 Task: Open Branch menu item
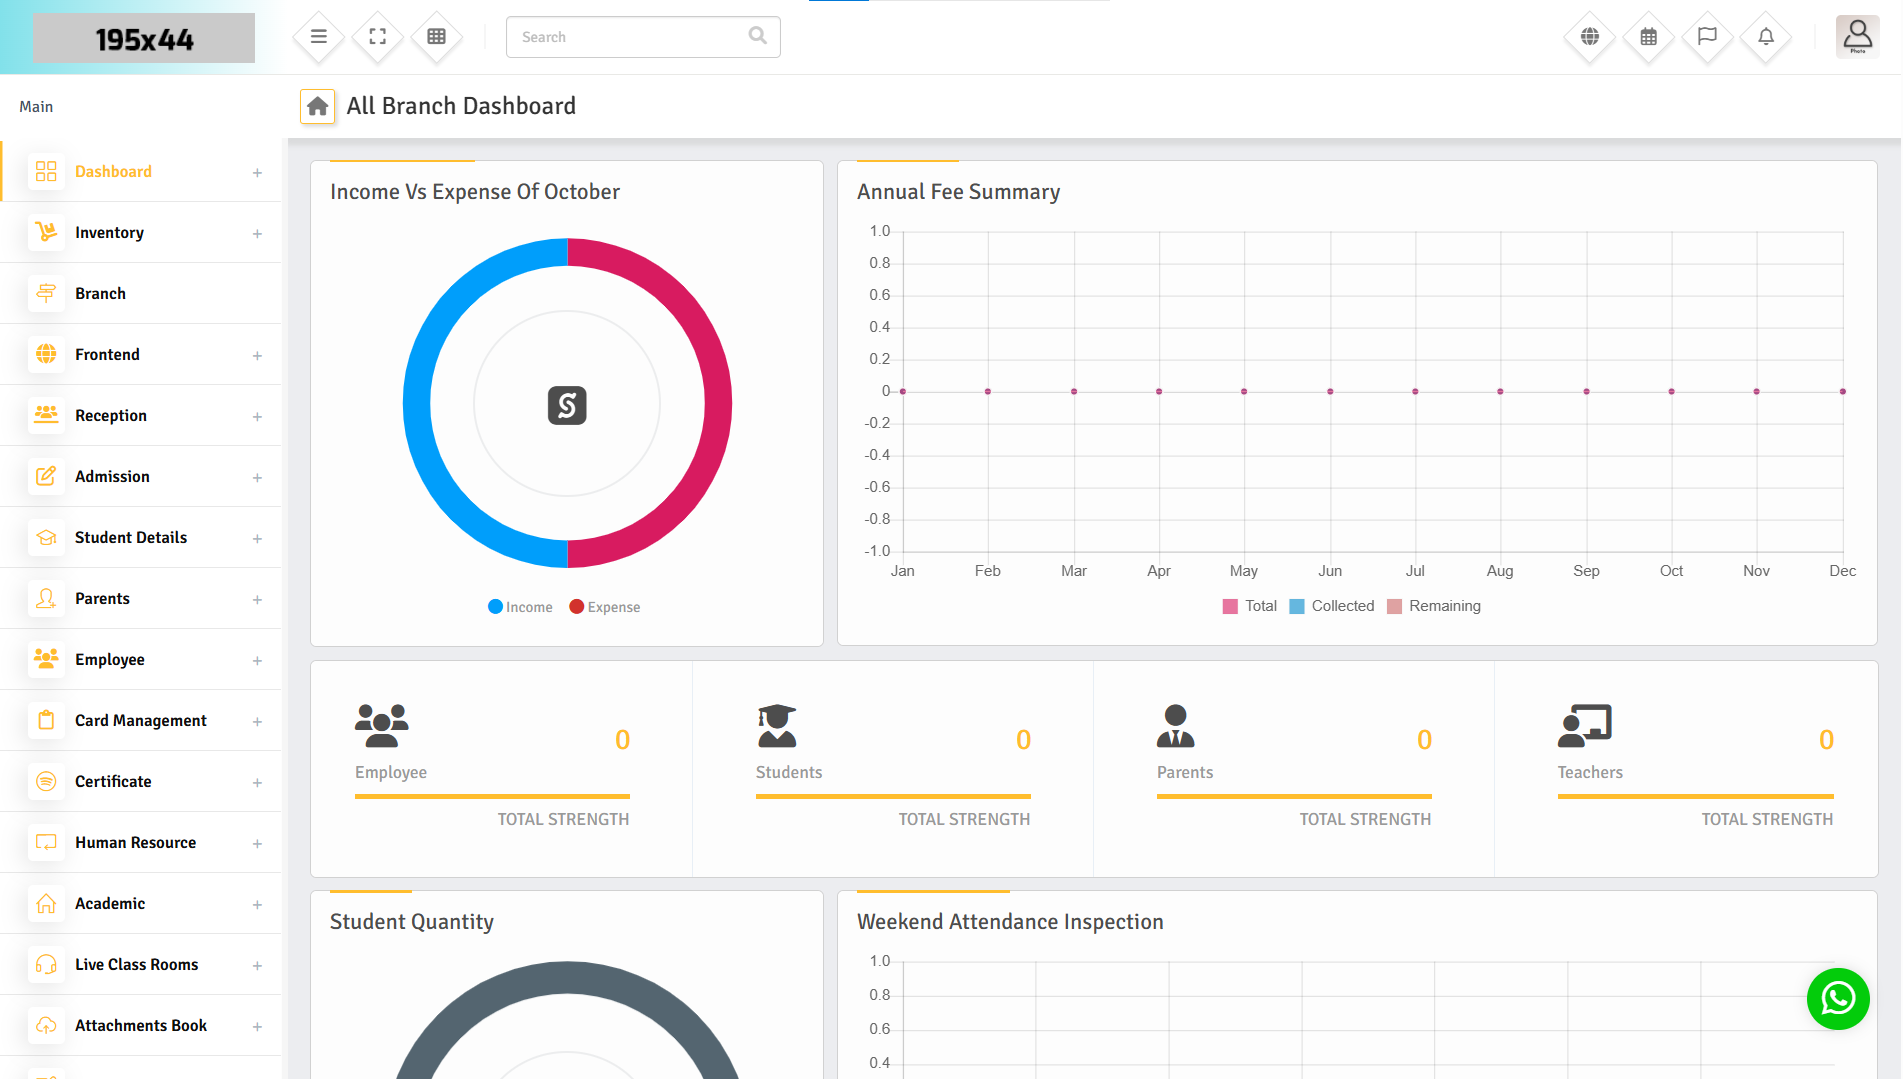[141, 293]
